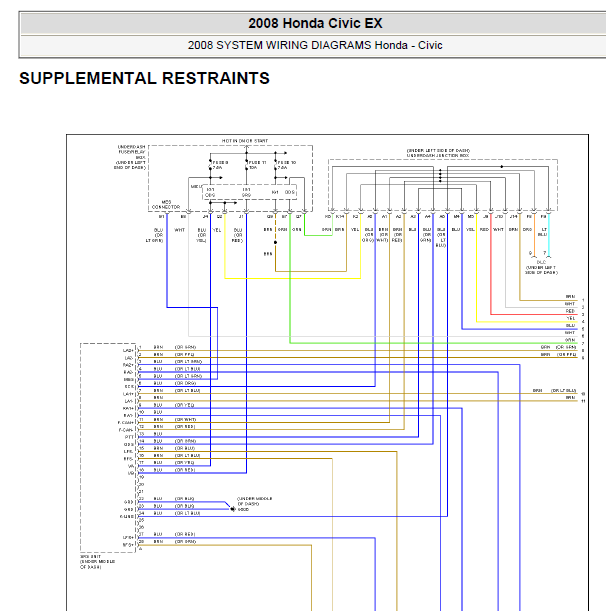
Task: Click pin 27 'BLU (OR RED)' wire text
Action: (x=174, y=534)
